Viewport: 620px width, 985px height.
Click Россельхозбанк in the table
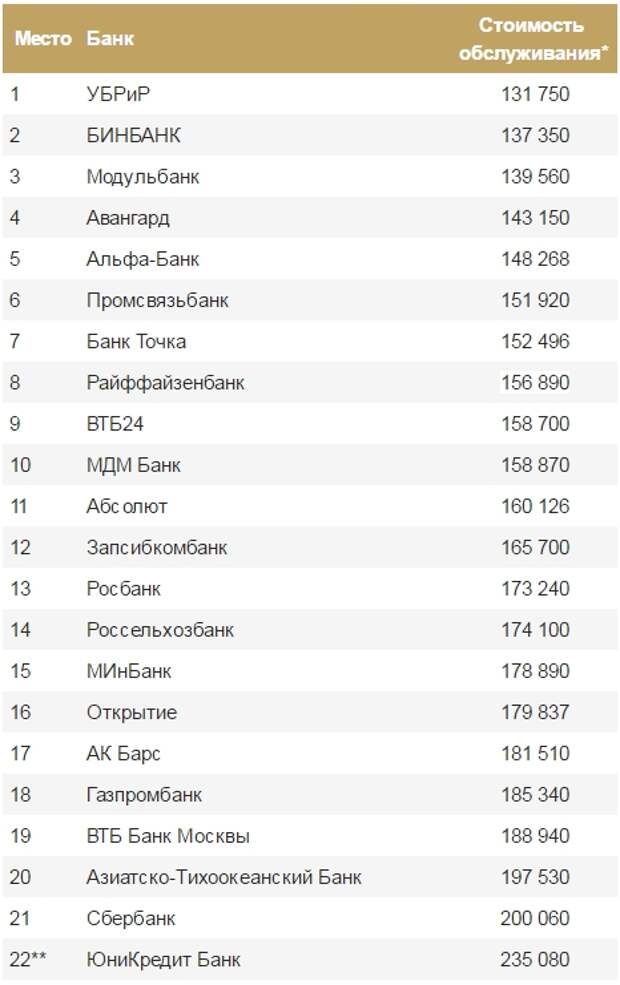pos(160,630)
